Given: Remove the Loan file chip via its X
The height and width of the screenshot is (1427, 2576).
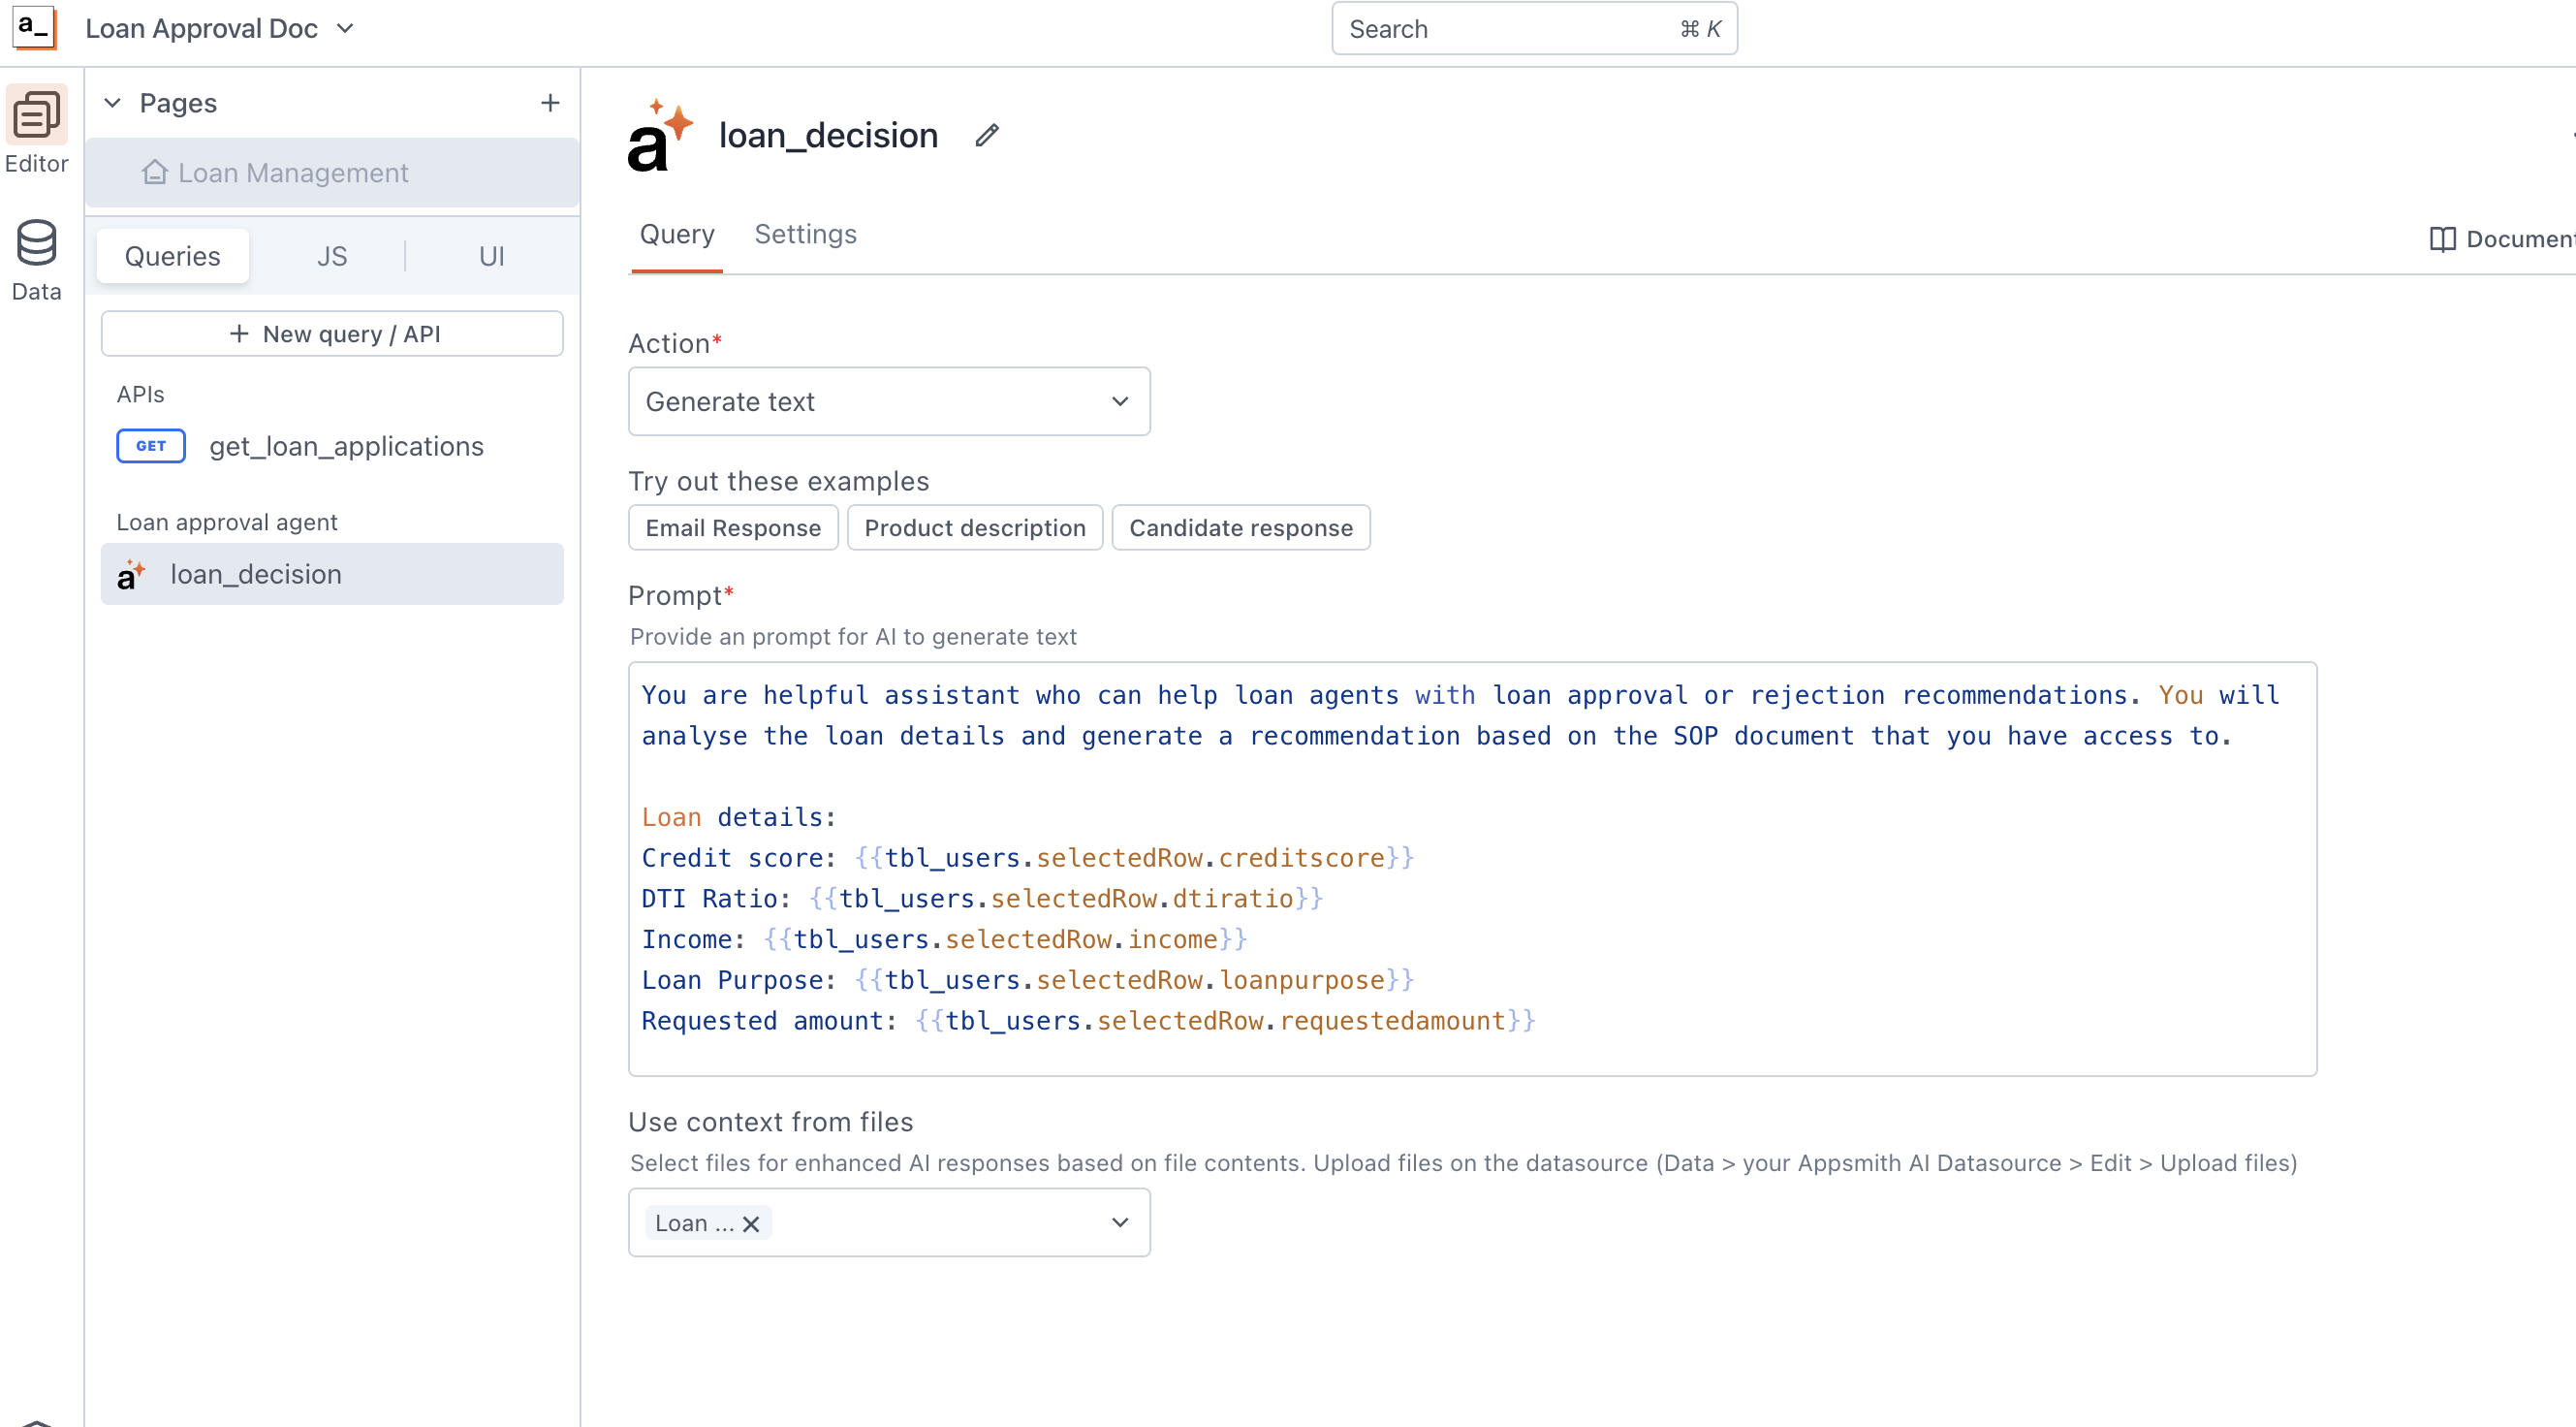Looking at the screenshot, I should 750,1223.
